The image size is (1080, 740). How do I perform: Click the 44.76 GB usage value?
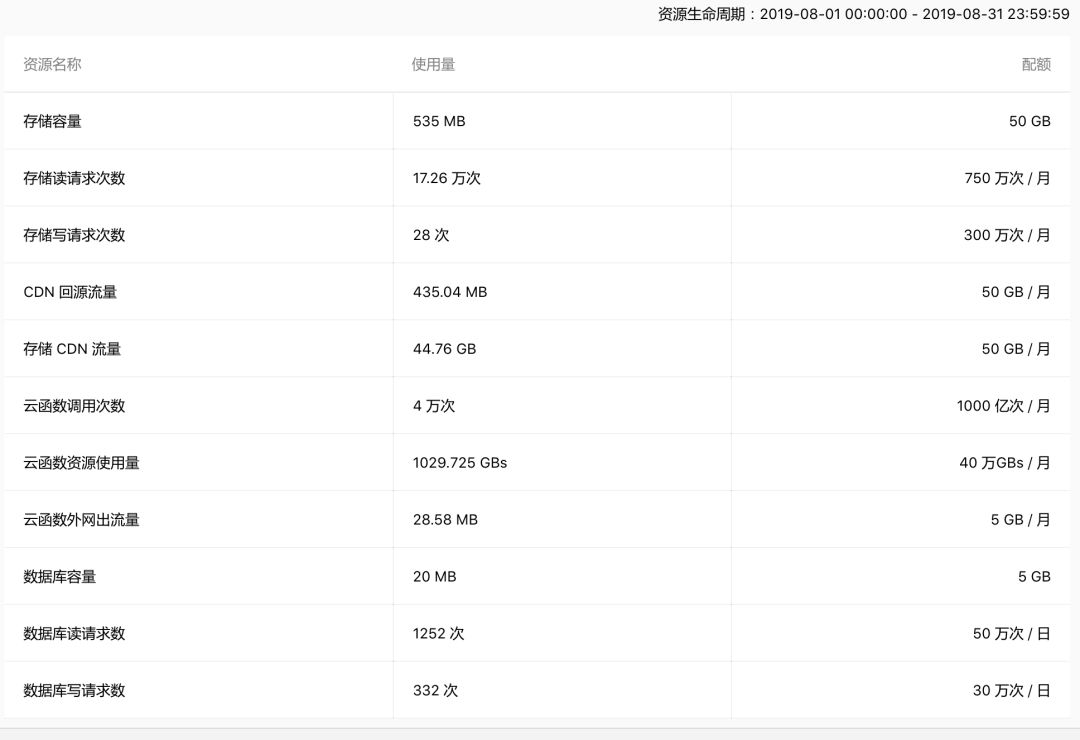coord(444,349)
